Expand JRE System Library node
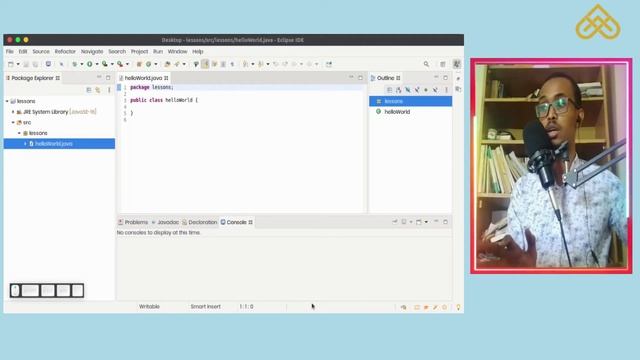Screen dimensions: 640x360 point(13,111)
